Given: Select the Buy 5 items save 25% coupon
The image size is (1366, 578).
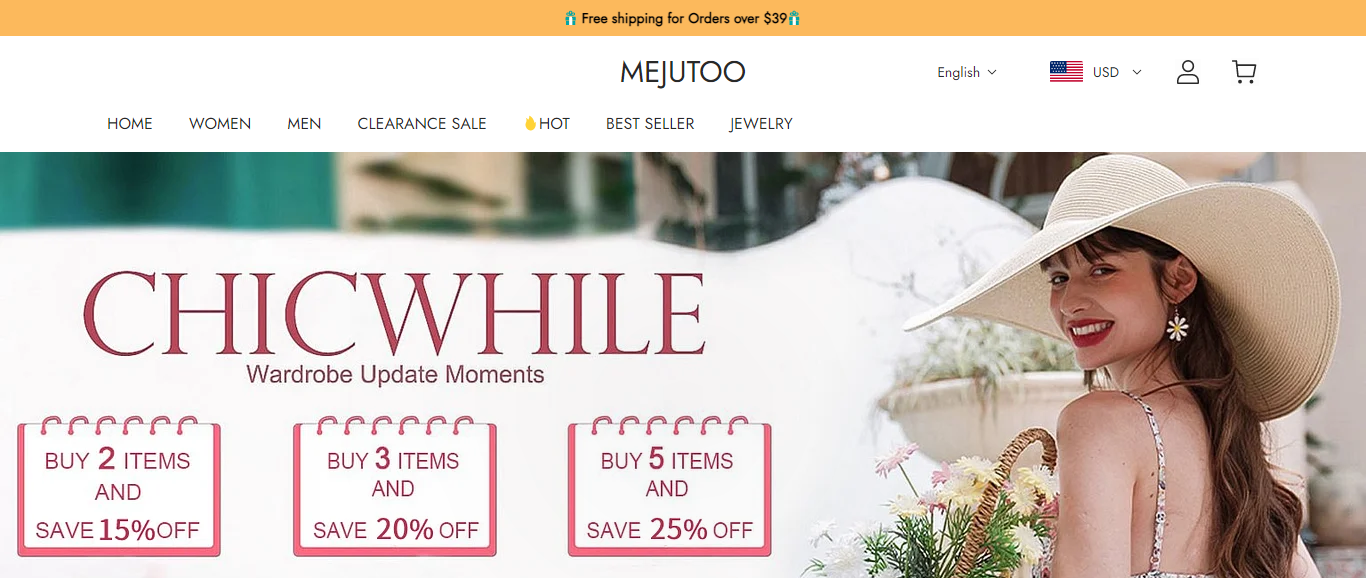Looking at the screenshot, I should tap(670, 487).
